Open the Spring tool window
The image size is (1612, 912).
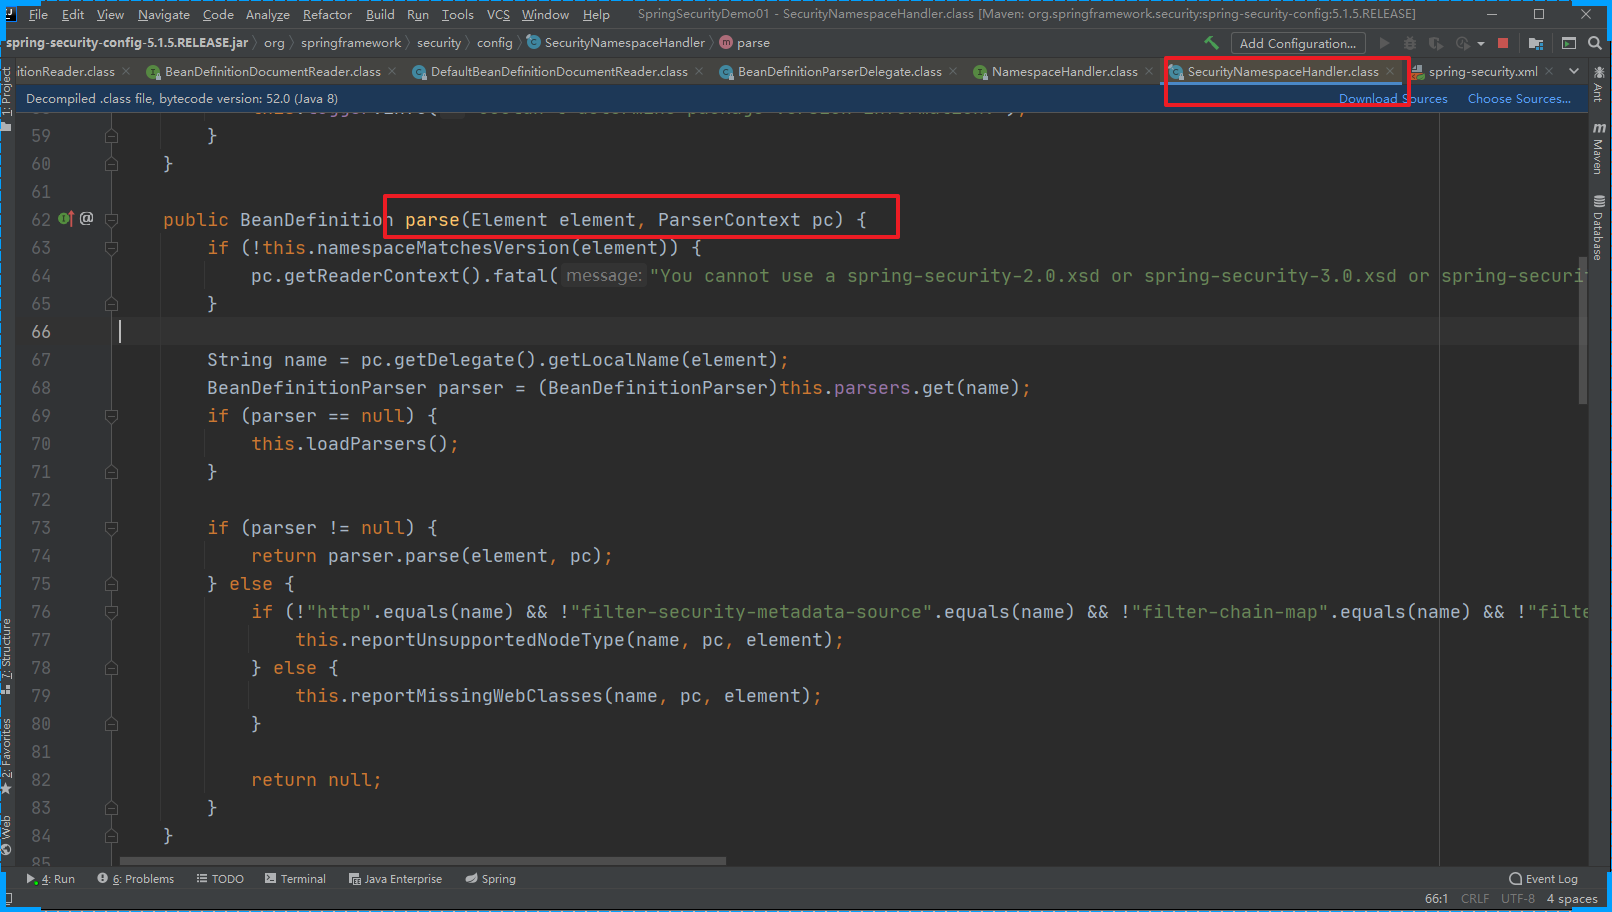tap(490, 879)
